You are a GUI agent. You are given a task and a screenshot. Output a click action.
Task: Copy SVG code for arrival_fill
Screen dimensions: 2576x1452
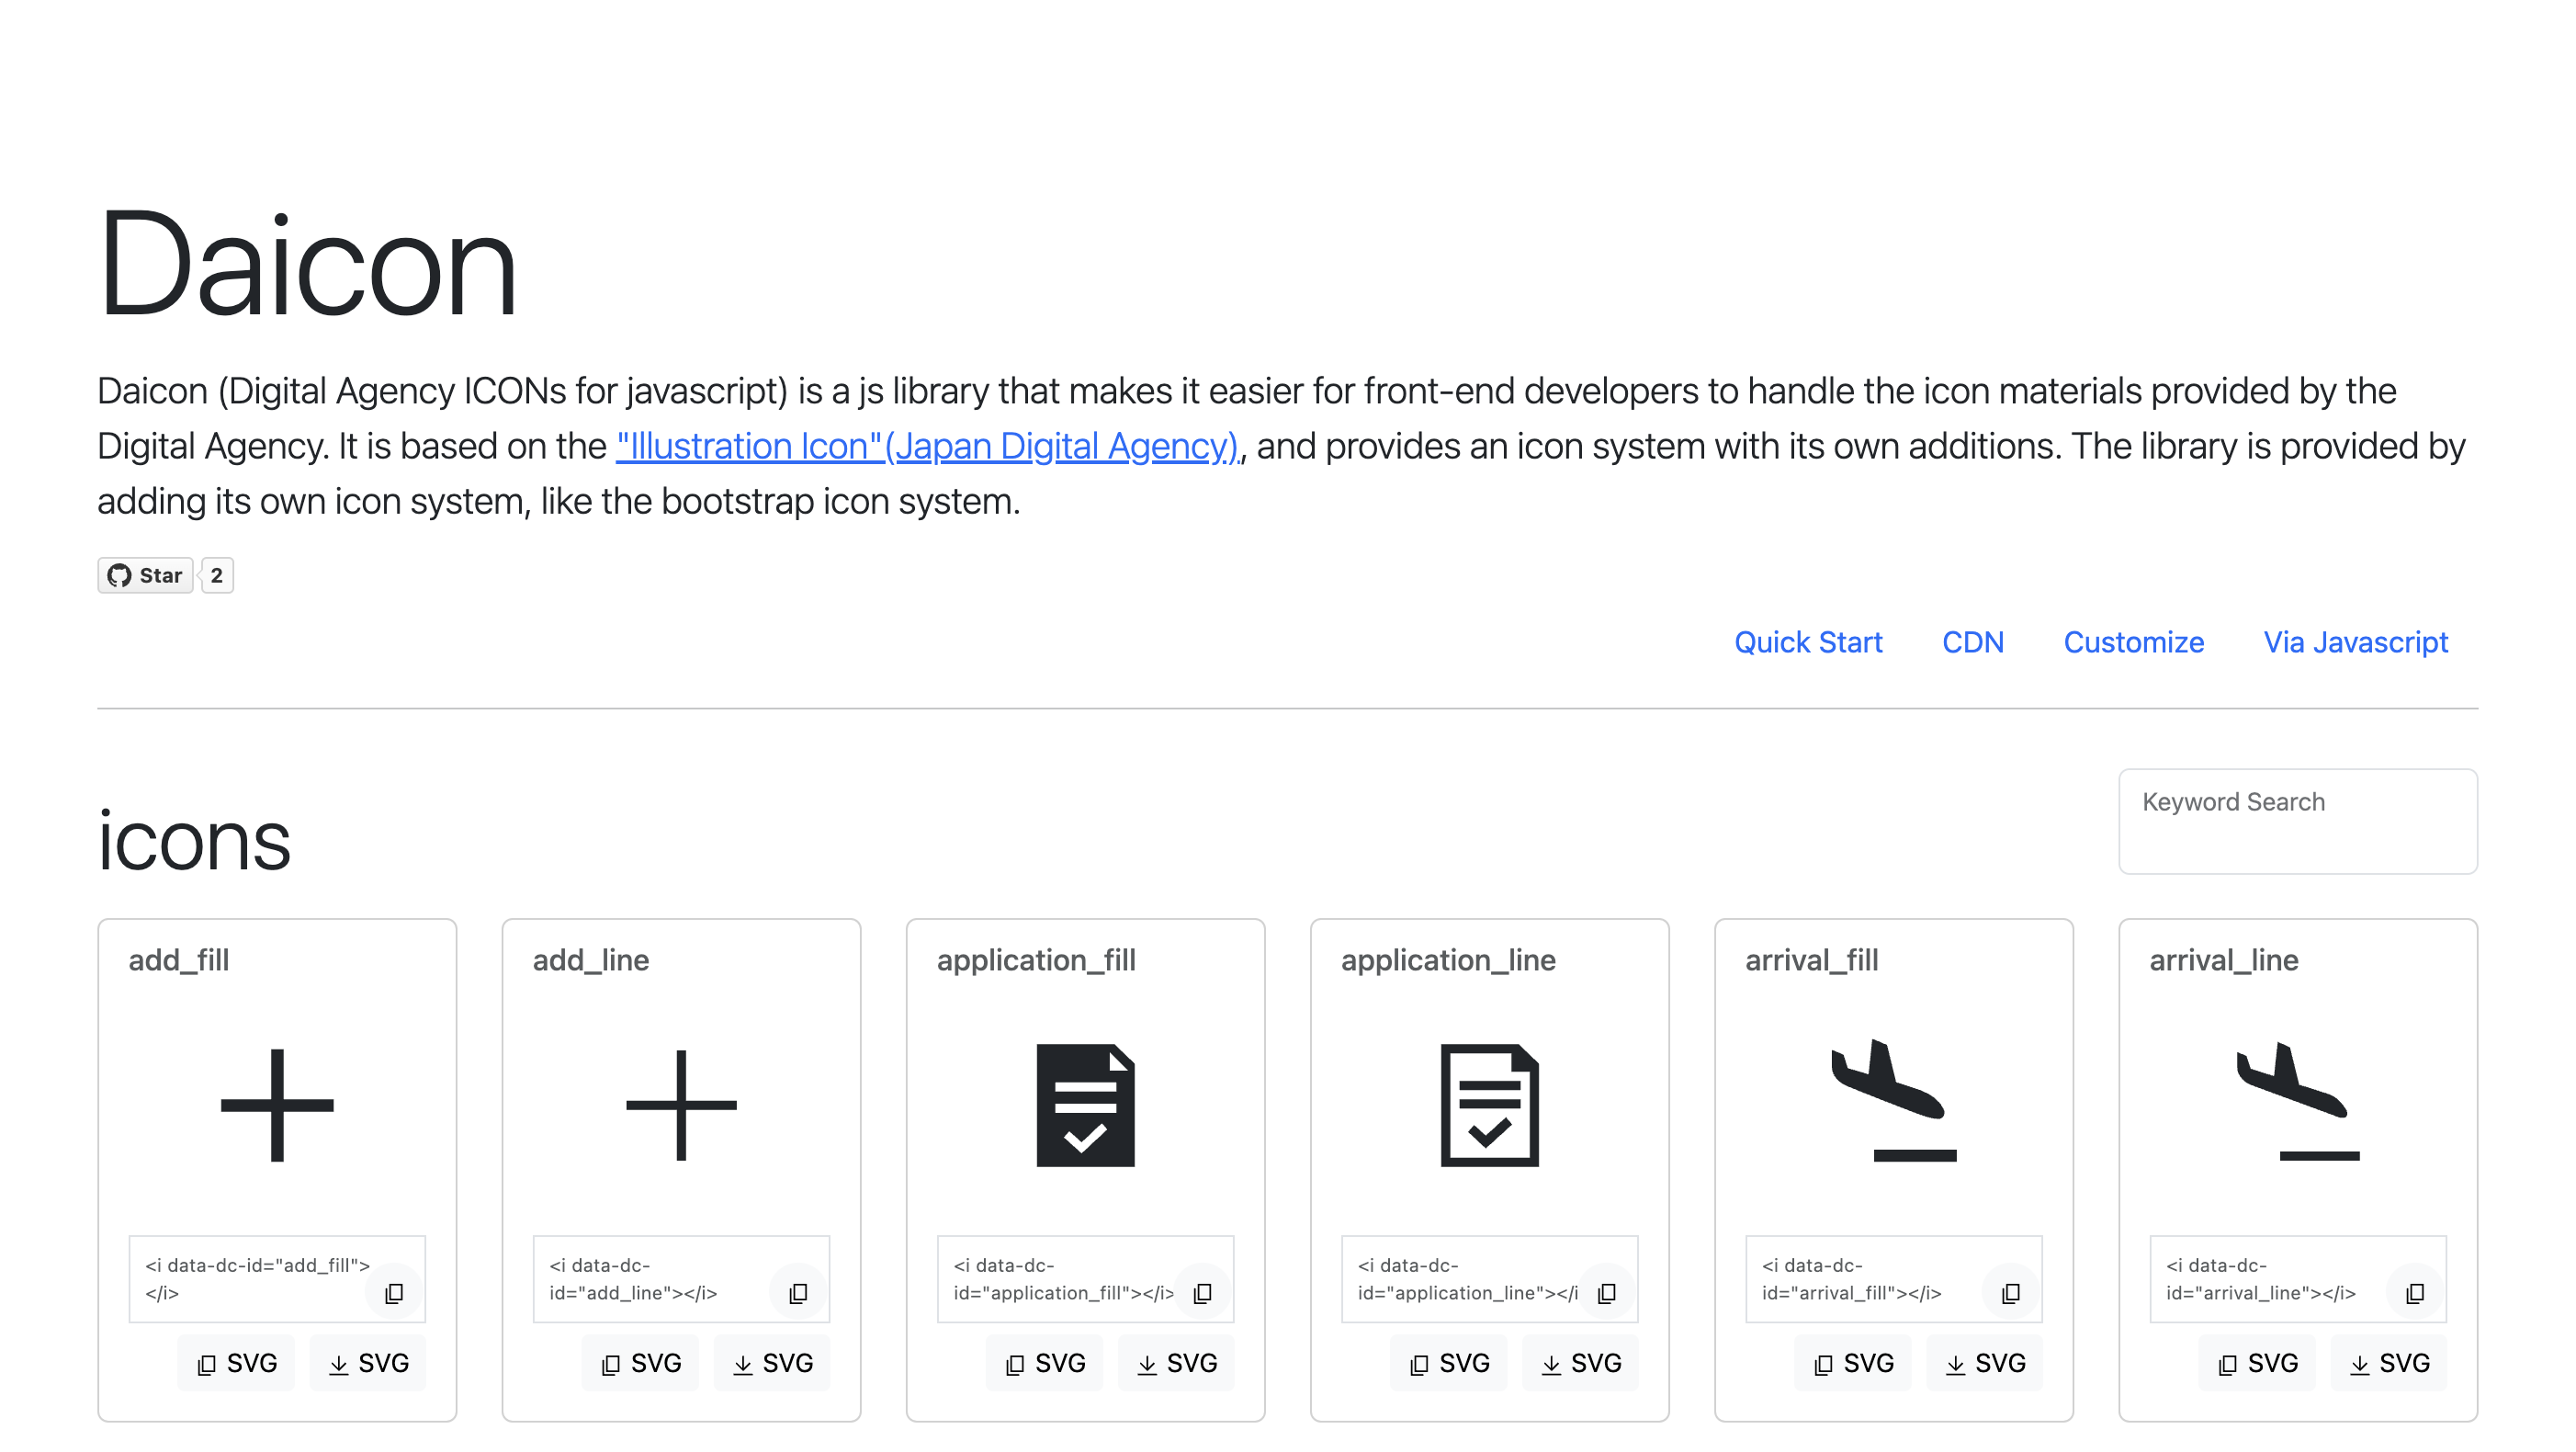(x=1853, y=1363)
